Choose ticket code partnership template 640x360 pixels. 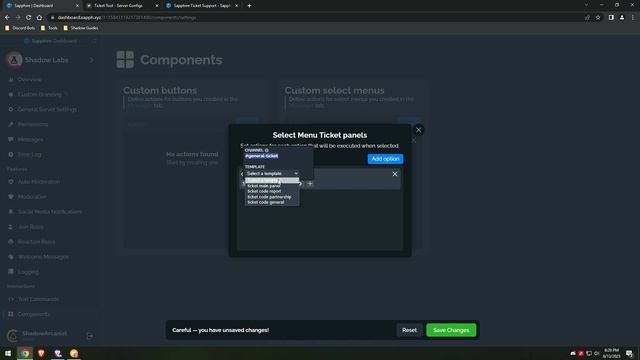269,197
